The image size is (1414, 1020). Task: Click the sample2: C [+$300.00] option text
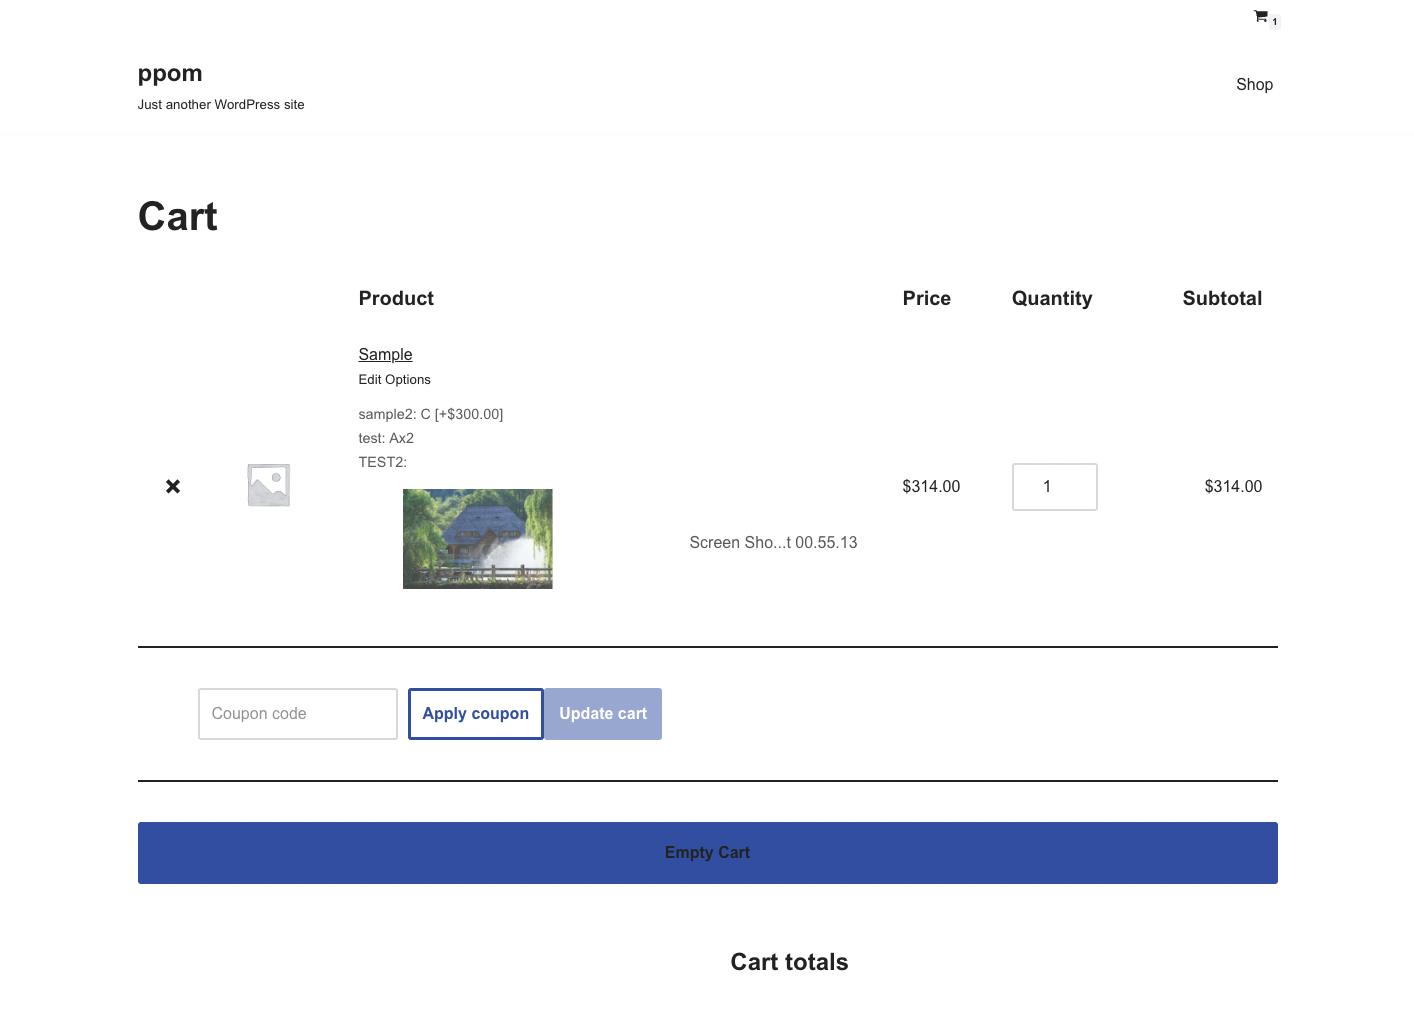tap(430, 413)
